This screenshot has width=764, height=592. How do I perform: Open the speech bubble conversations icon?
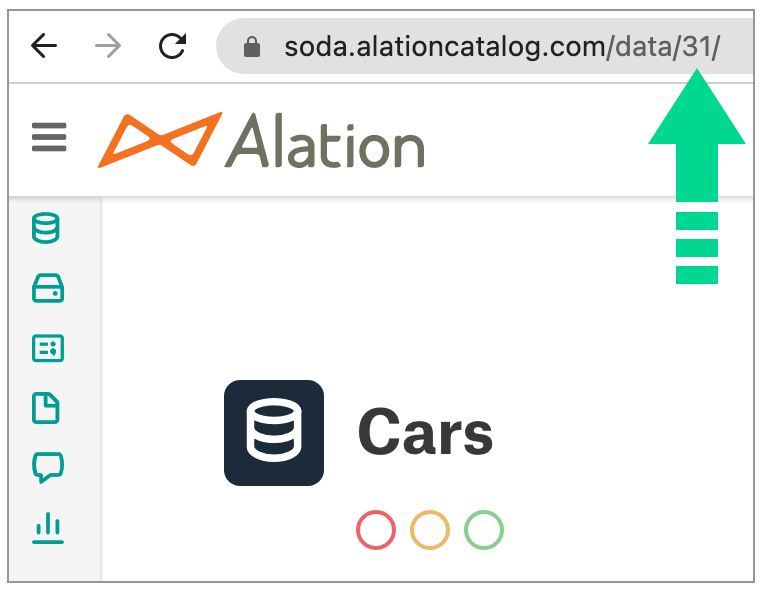[48, 467]
